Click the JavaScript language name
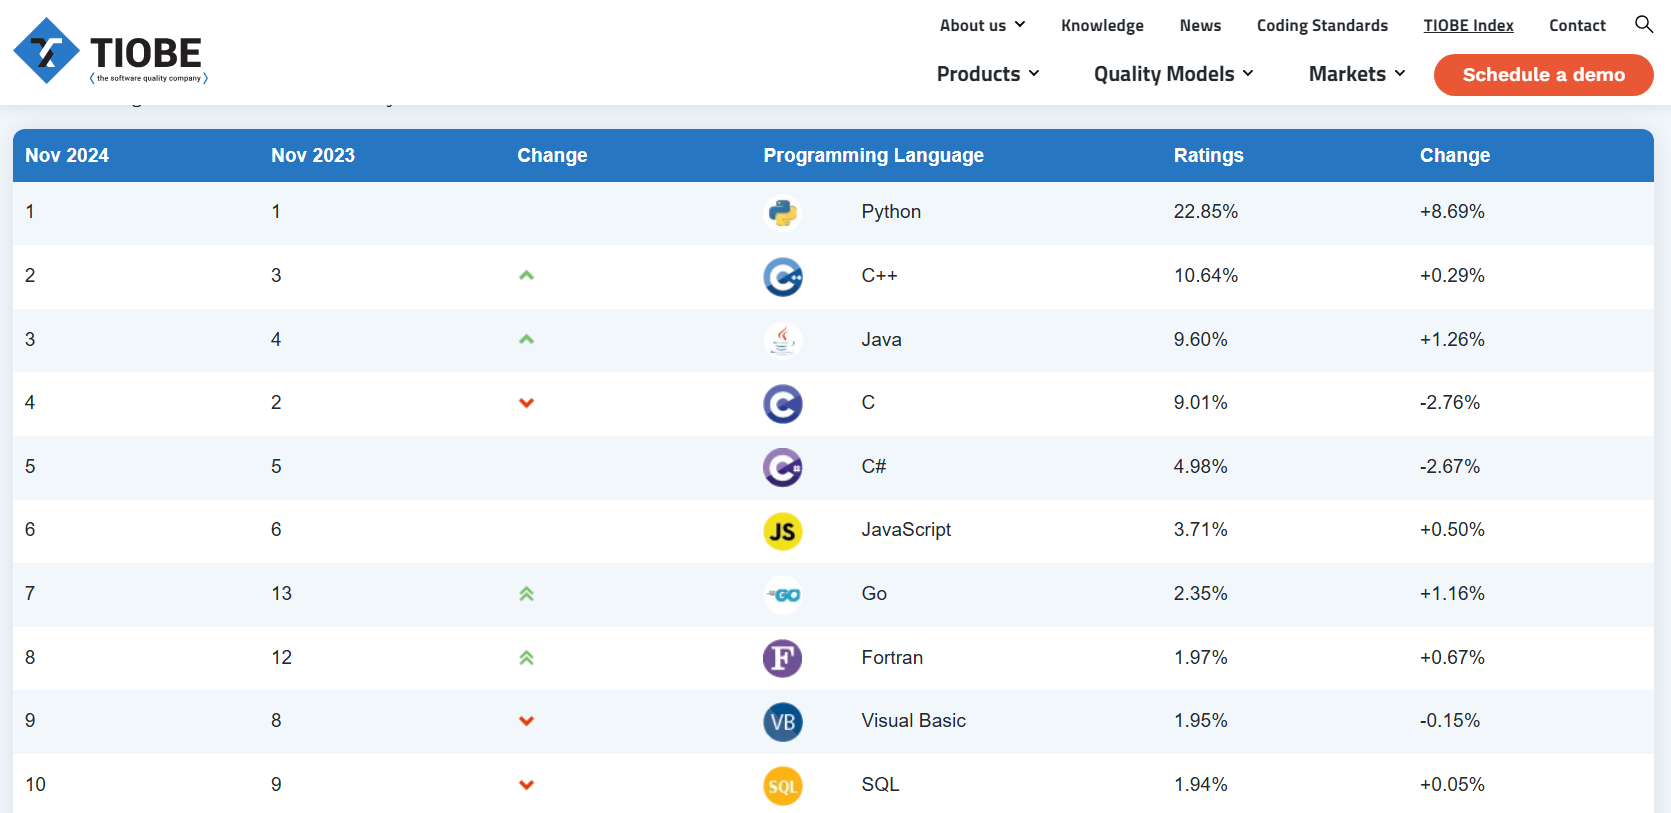Viewport: 1671px width, 813px height. coord(906,530)
